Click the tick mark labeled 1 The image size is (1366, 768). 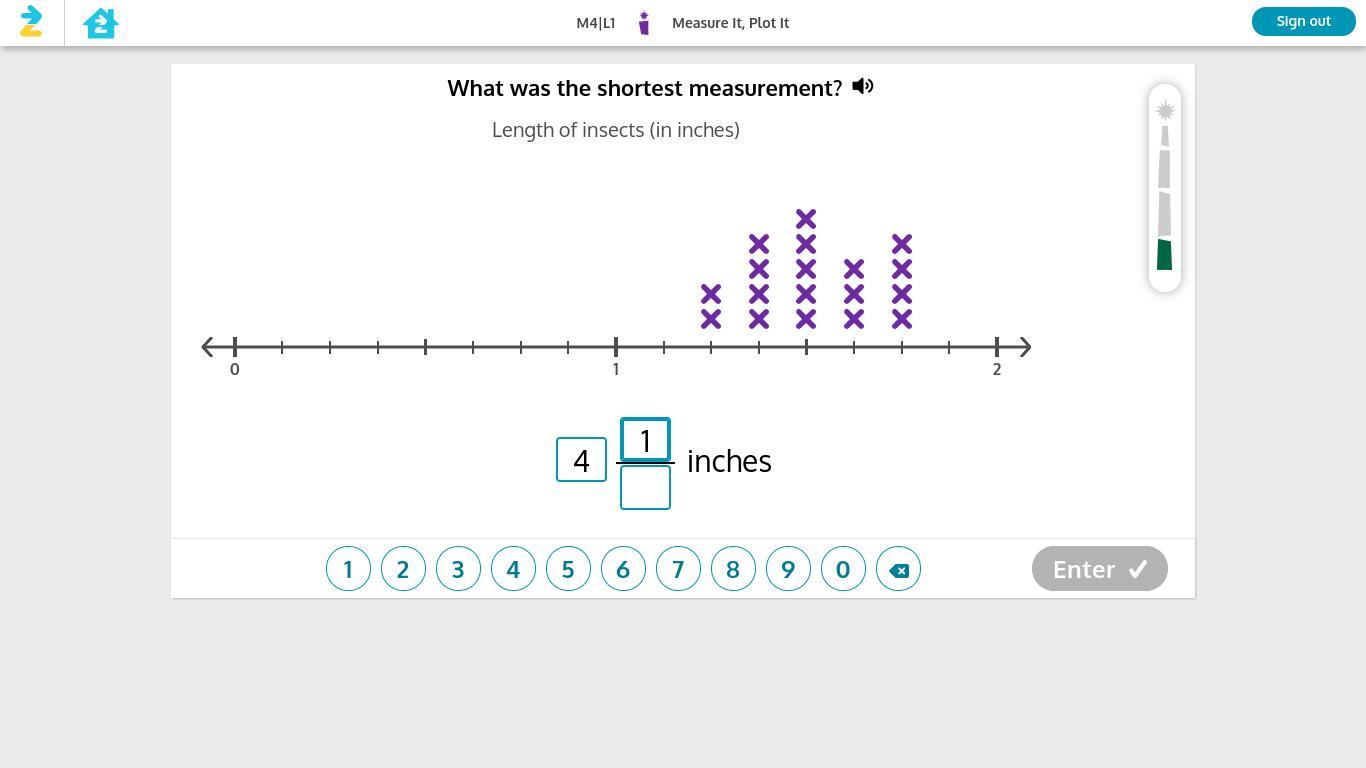(x=616, y=348)
